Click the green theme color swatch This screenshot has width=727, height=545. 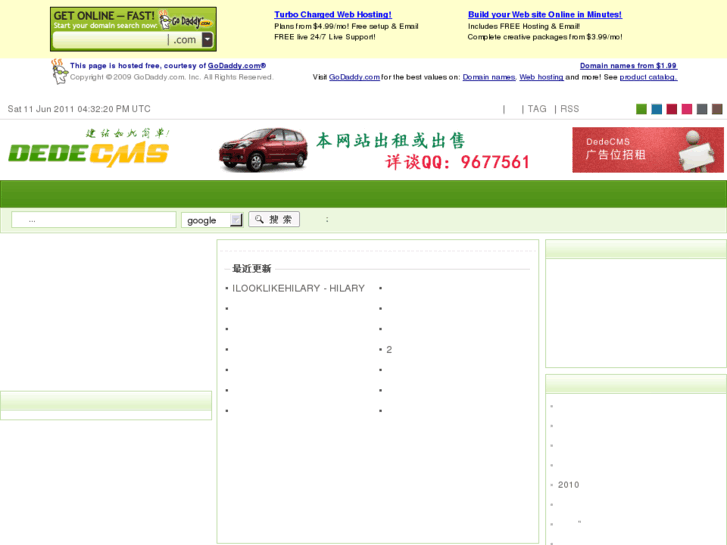point(641,109)
